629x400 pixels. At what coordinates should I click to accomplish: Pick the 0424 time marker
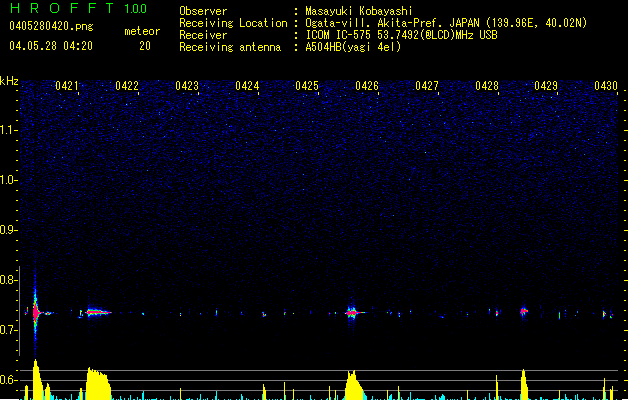click(x=247, y=86)
